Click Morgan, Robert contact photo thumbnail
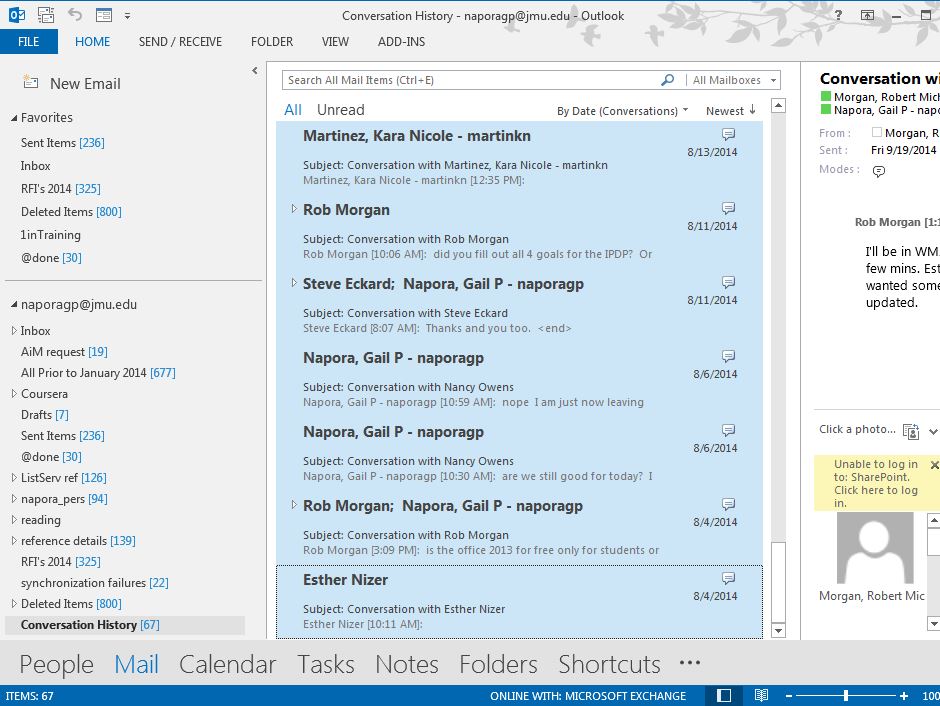This screenshot has height=706, width=940. 875,548
